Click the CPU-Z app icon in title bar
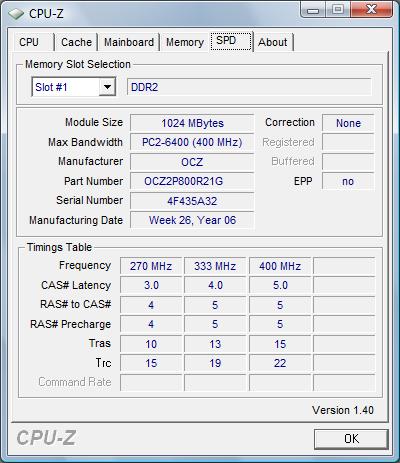400x463 pixels. pyautogui.click(x=16, y=14)
